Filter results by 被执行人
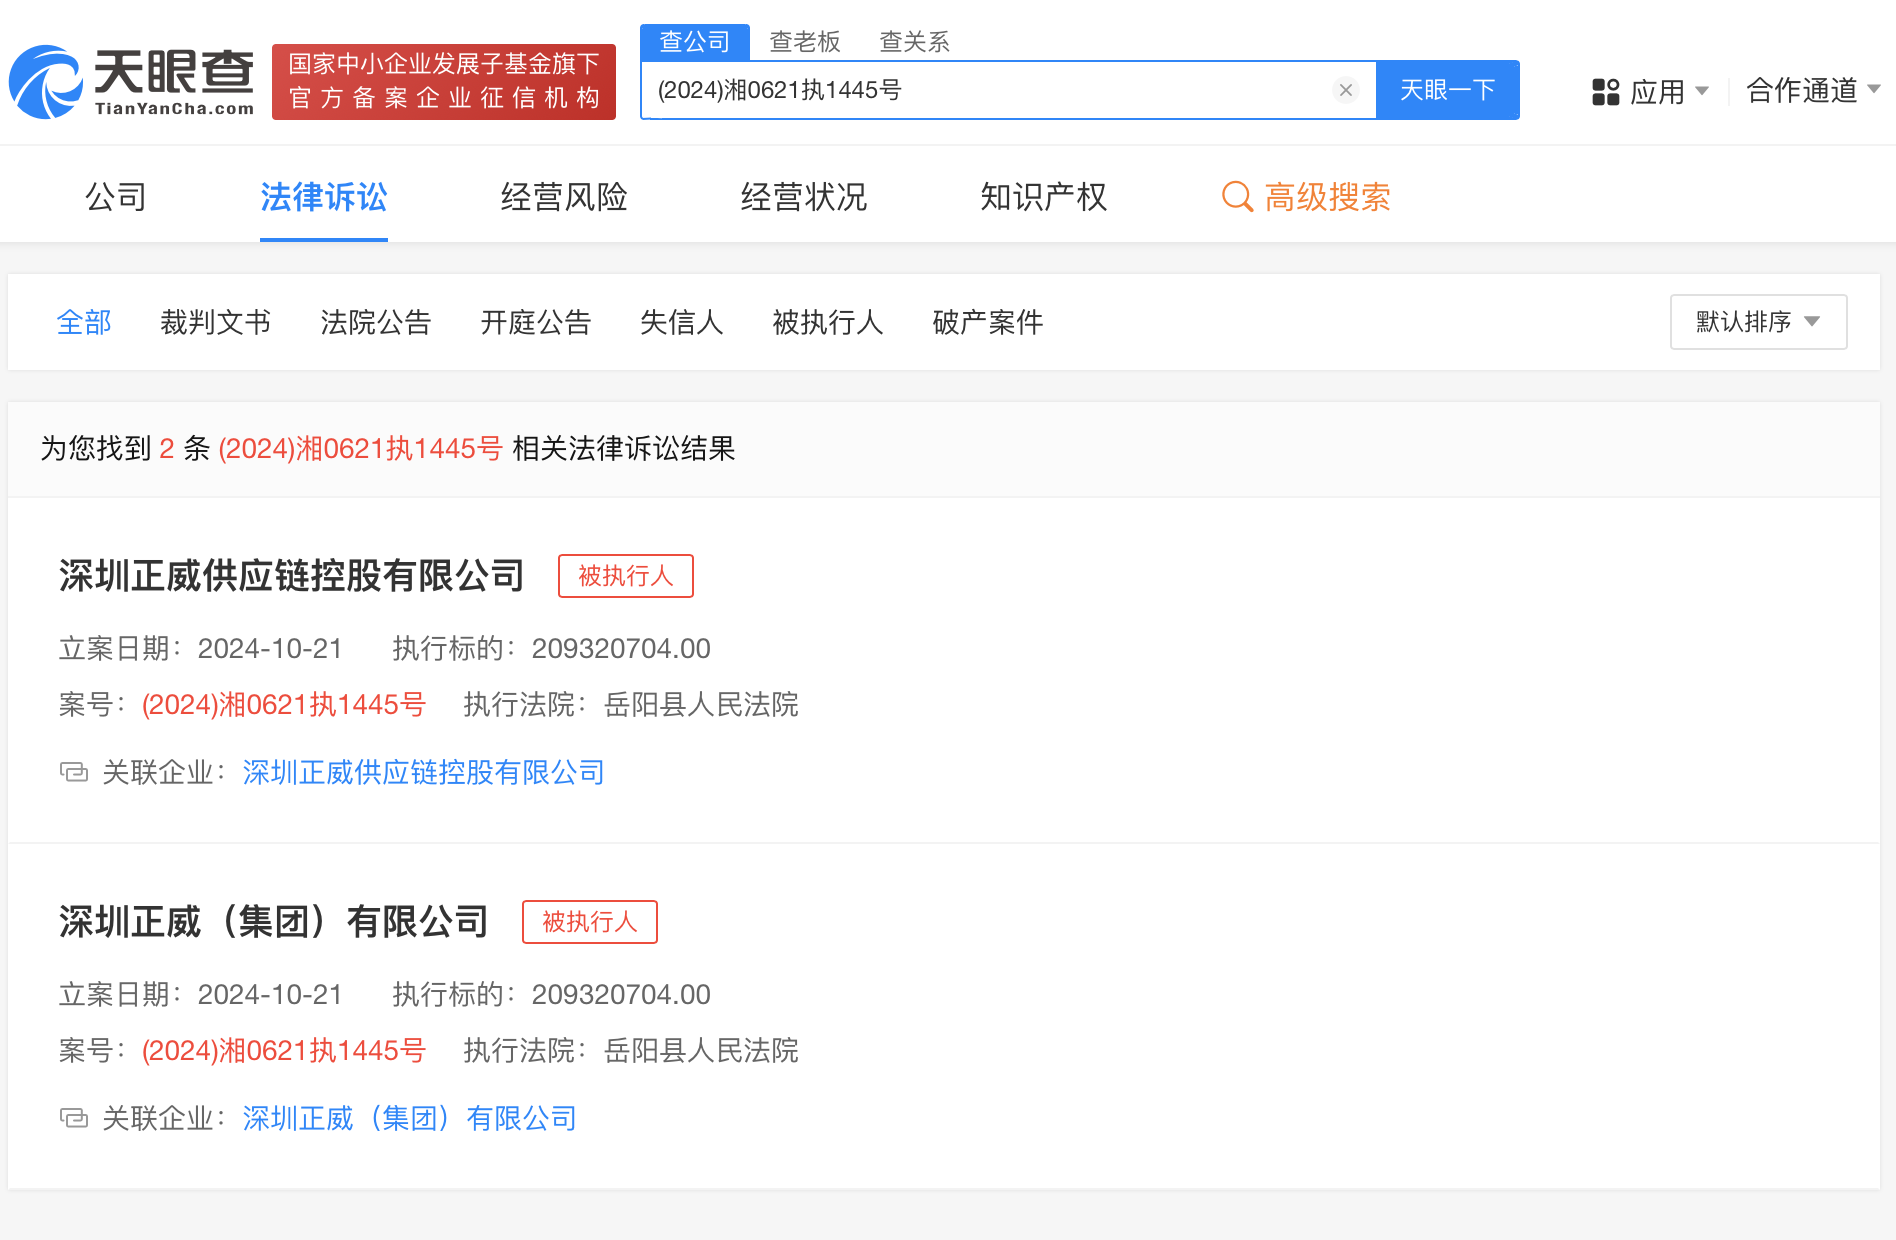 pyautogui.click(x=828, y=322)
